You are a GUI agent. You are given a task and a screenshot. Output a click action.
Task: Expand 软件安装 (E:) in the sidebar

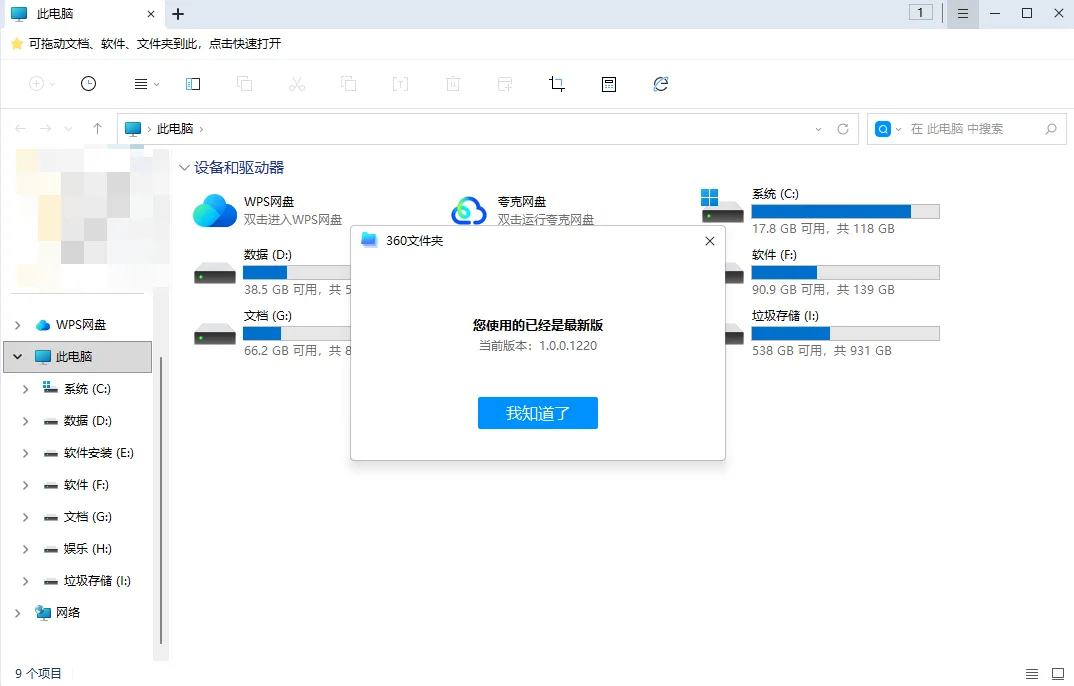(x=25, y=453)
